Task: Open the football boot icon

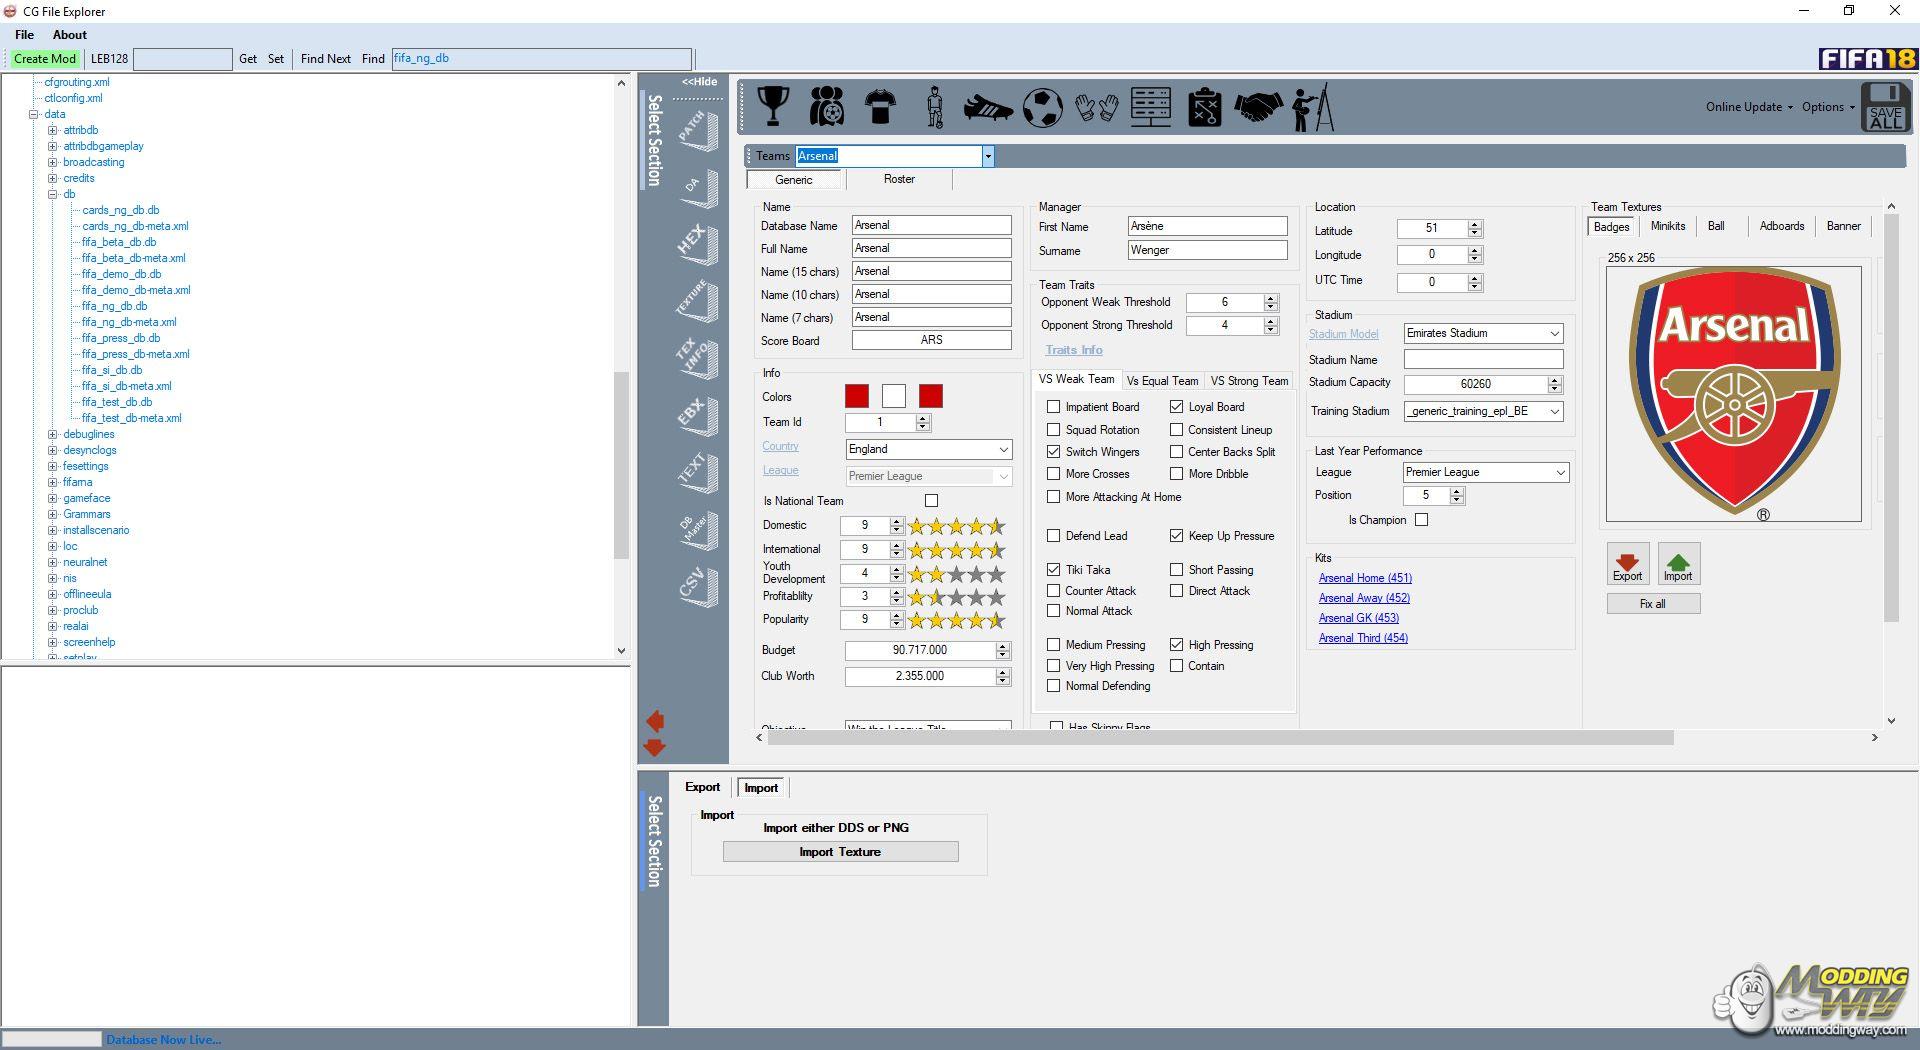Action: [988, 107]
